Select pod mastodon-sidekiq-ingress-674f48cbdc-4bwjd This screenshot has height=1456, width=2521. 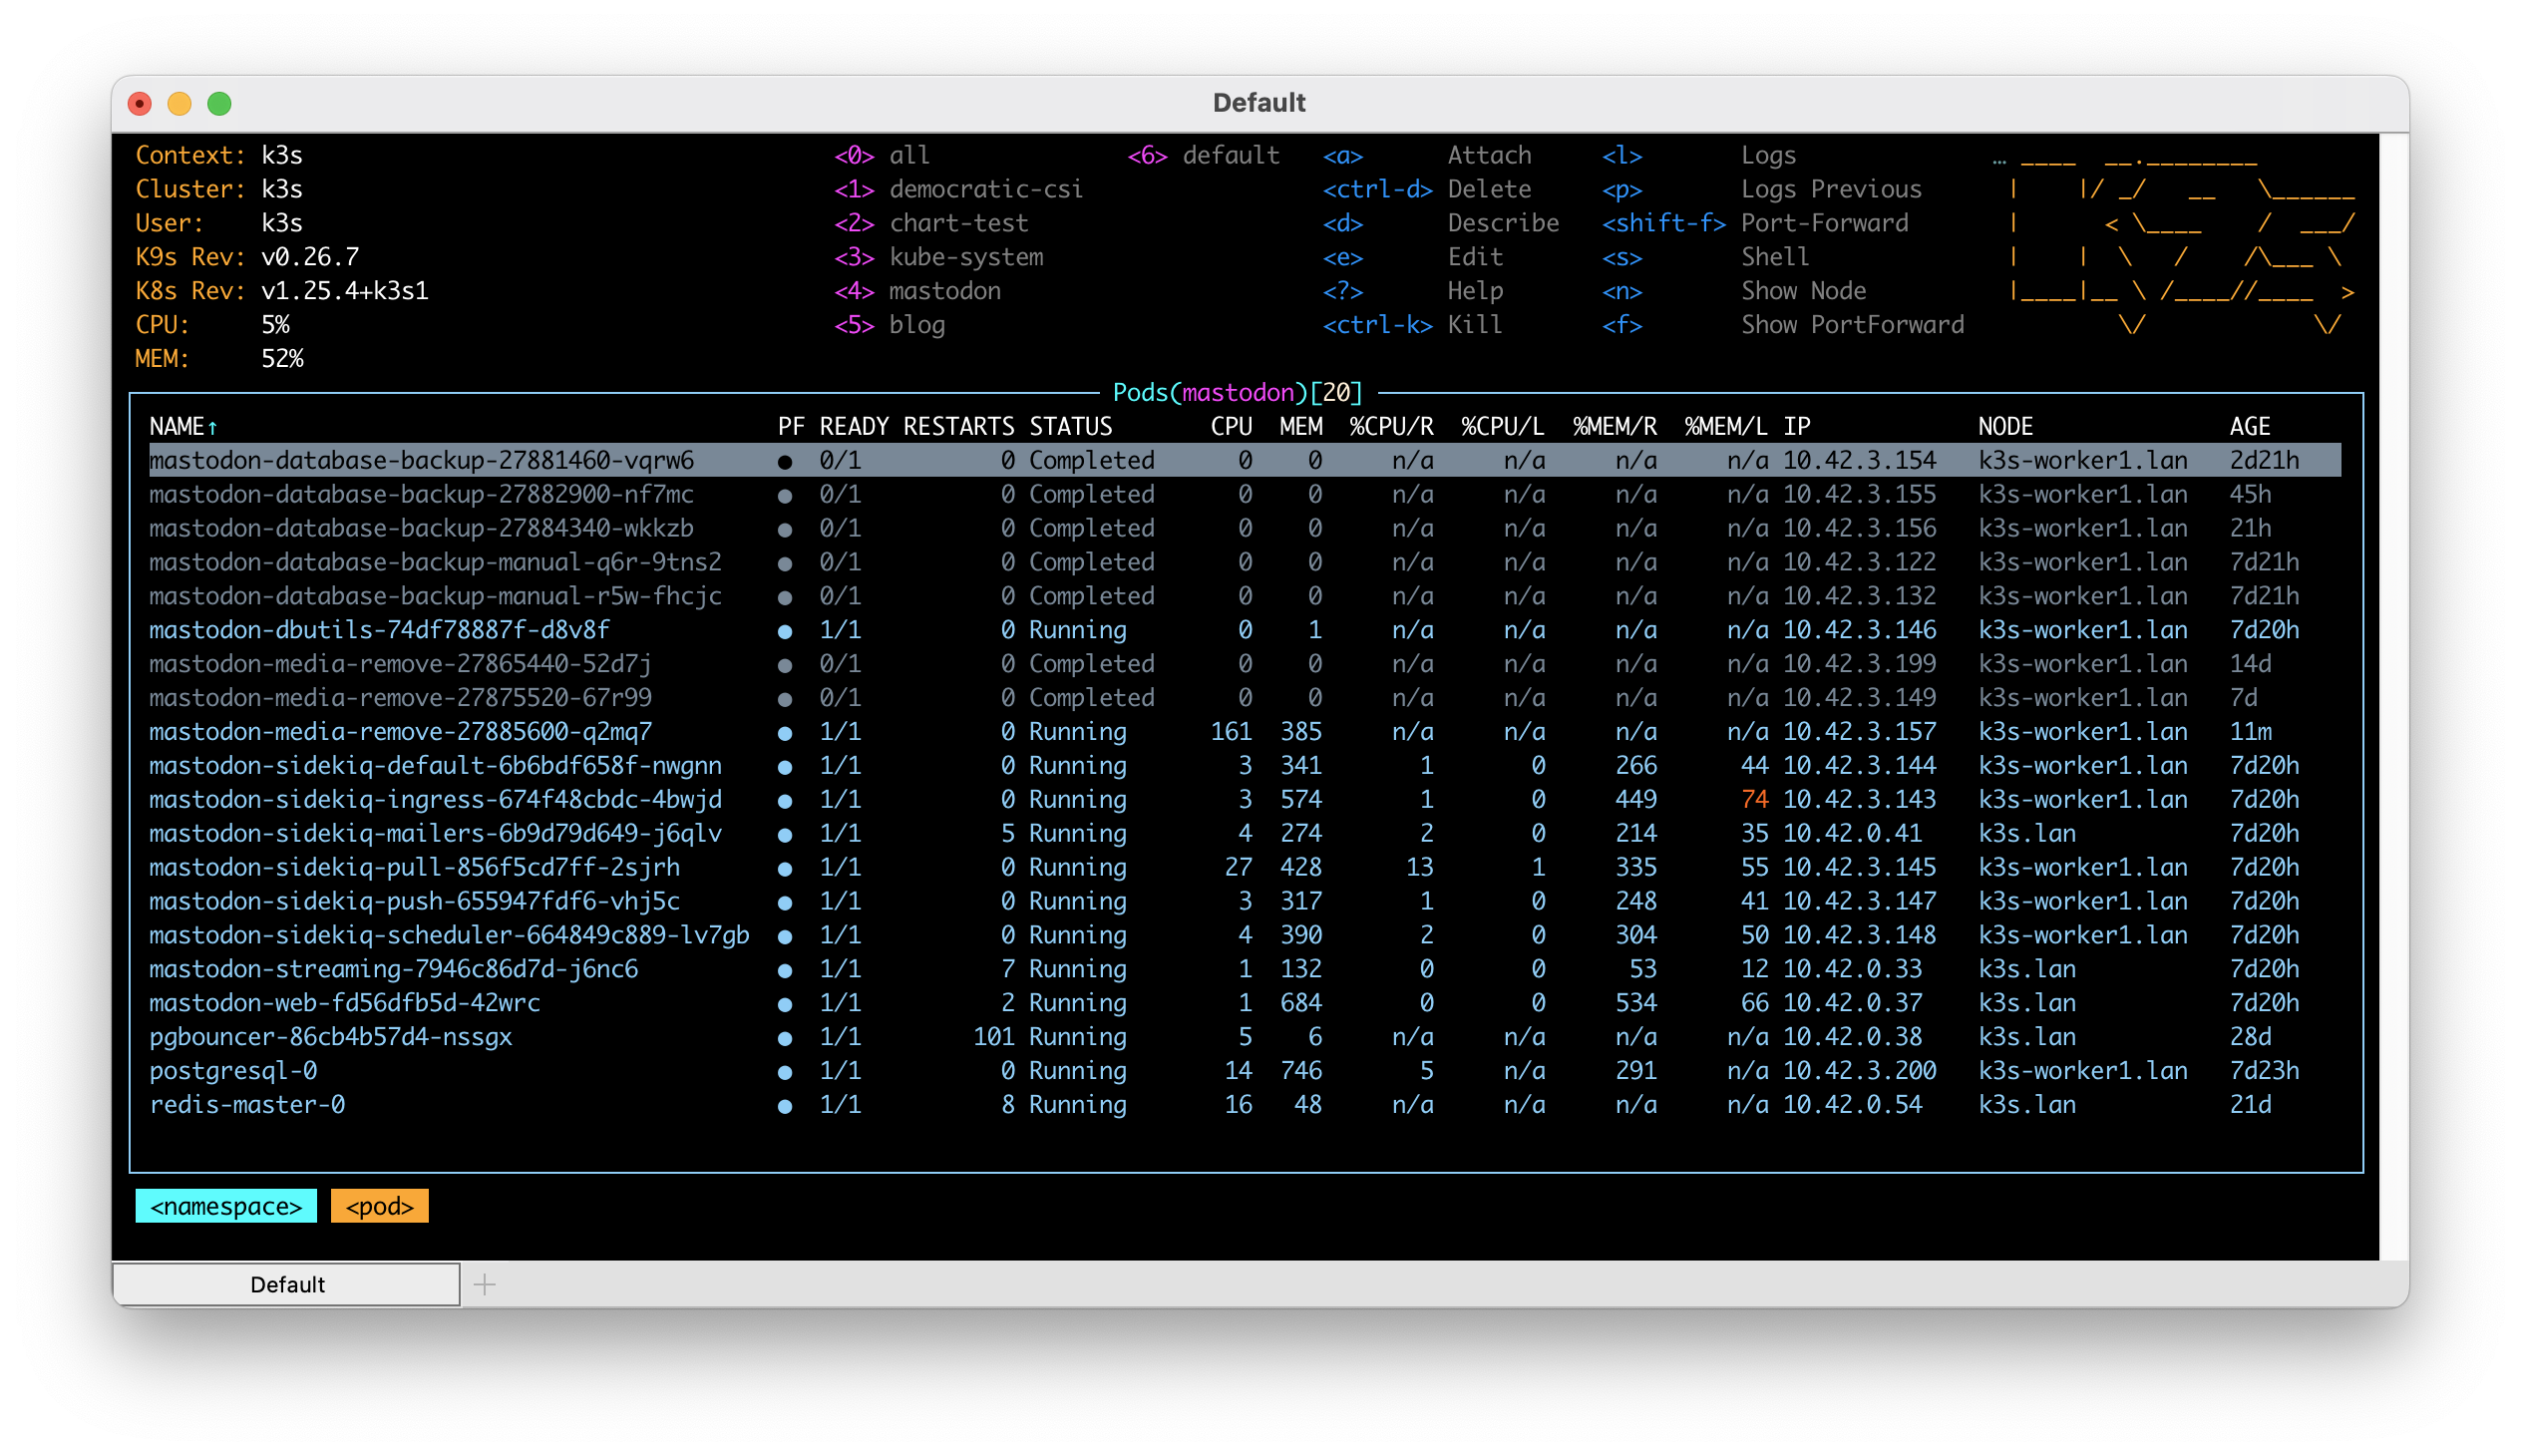[1244, 800]
